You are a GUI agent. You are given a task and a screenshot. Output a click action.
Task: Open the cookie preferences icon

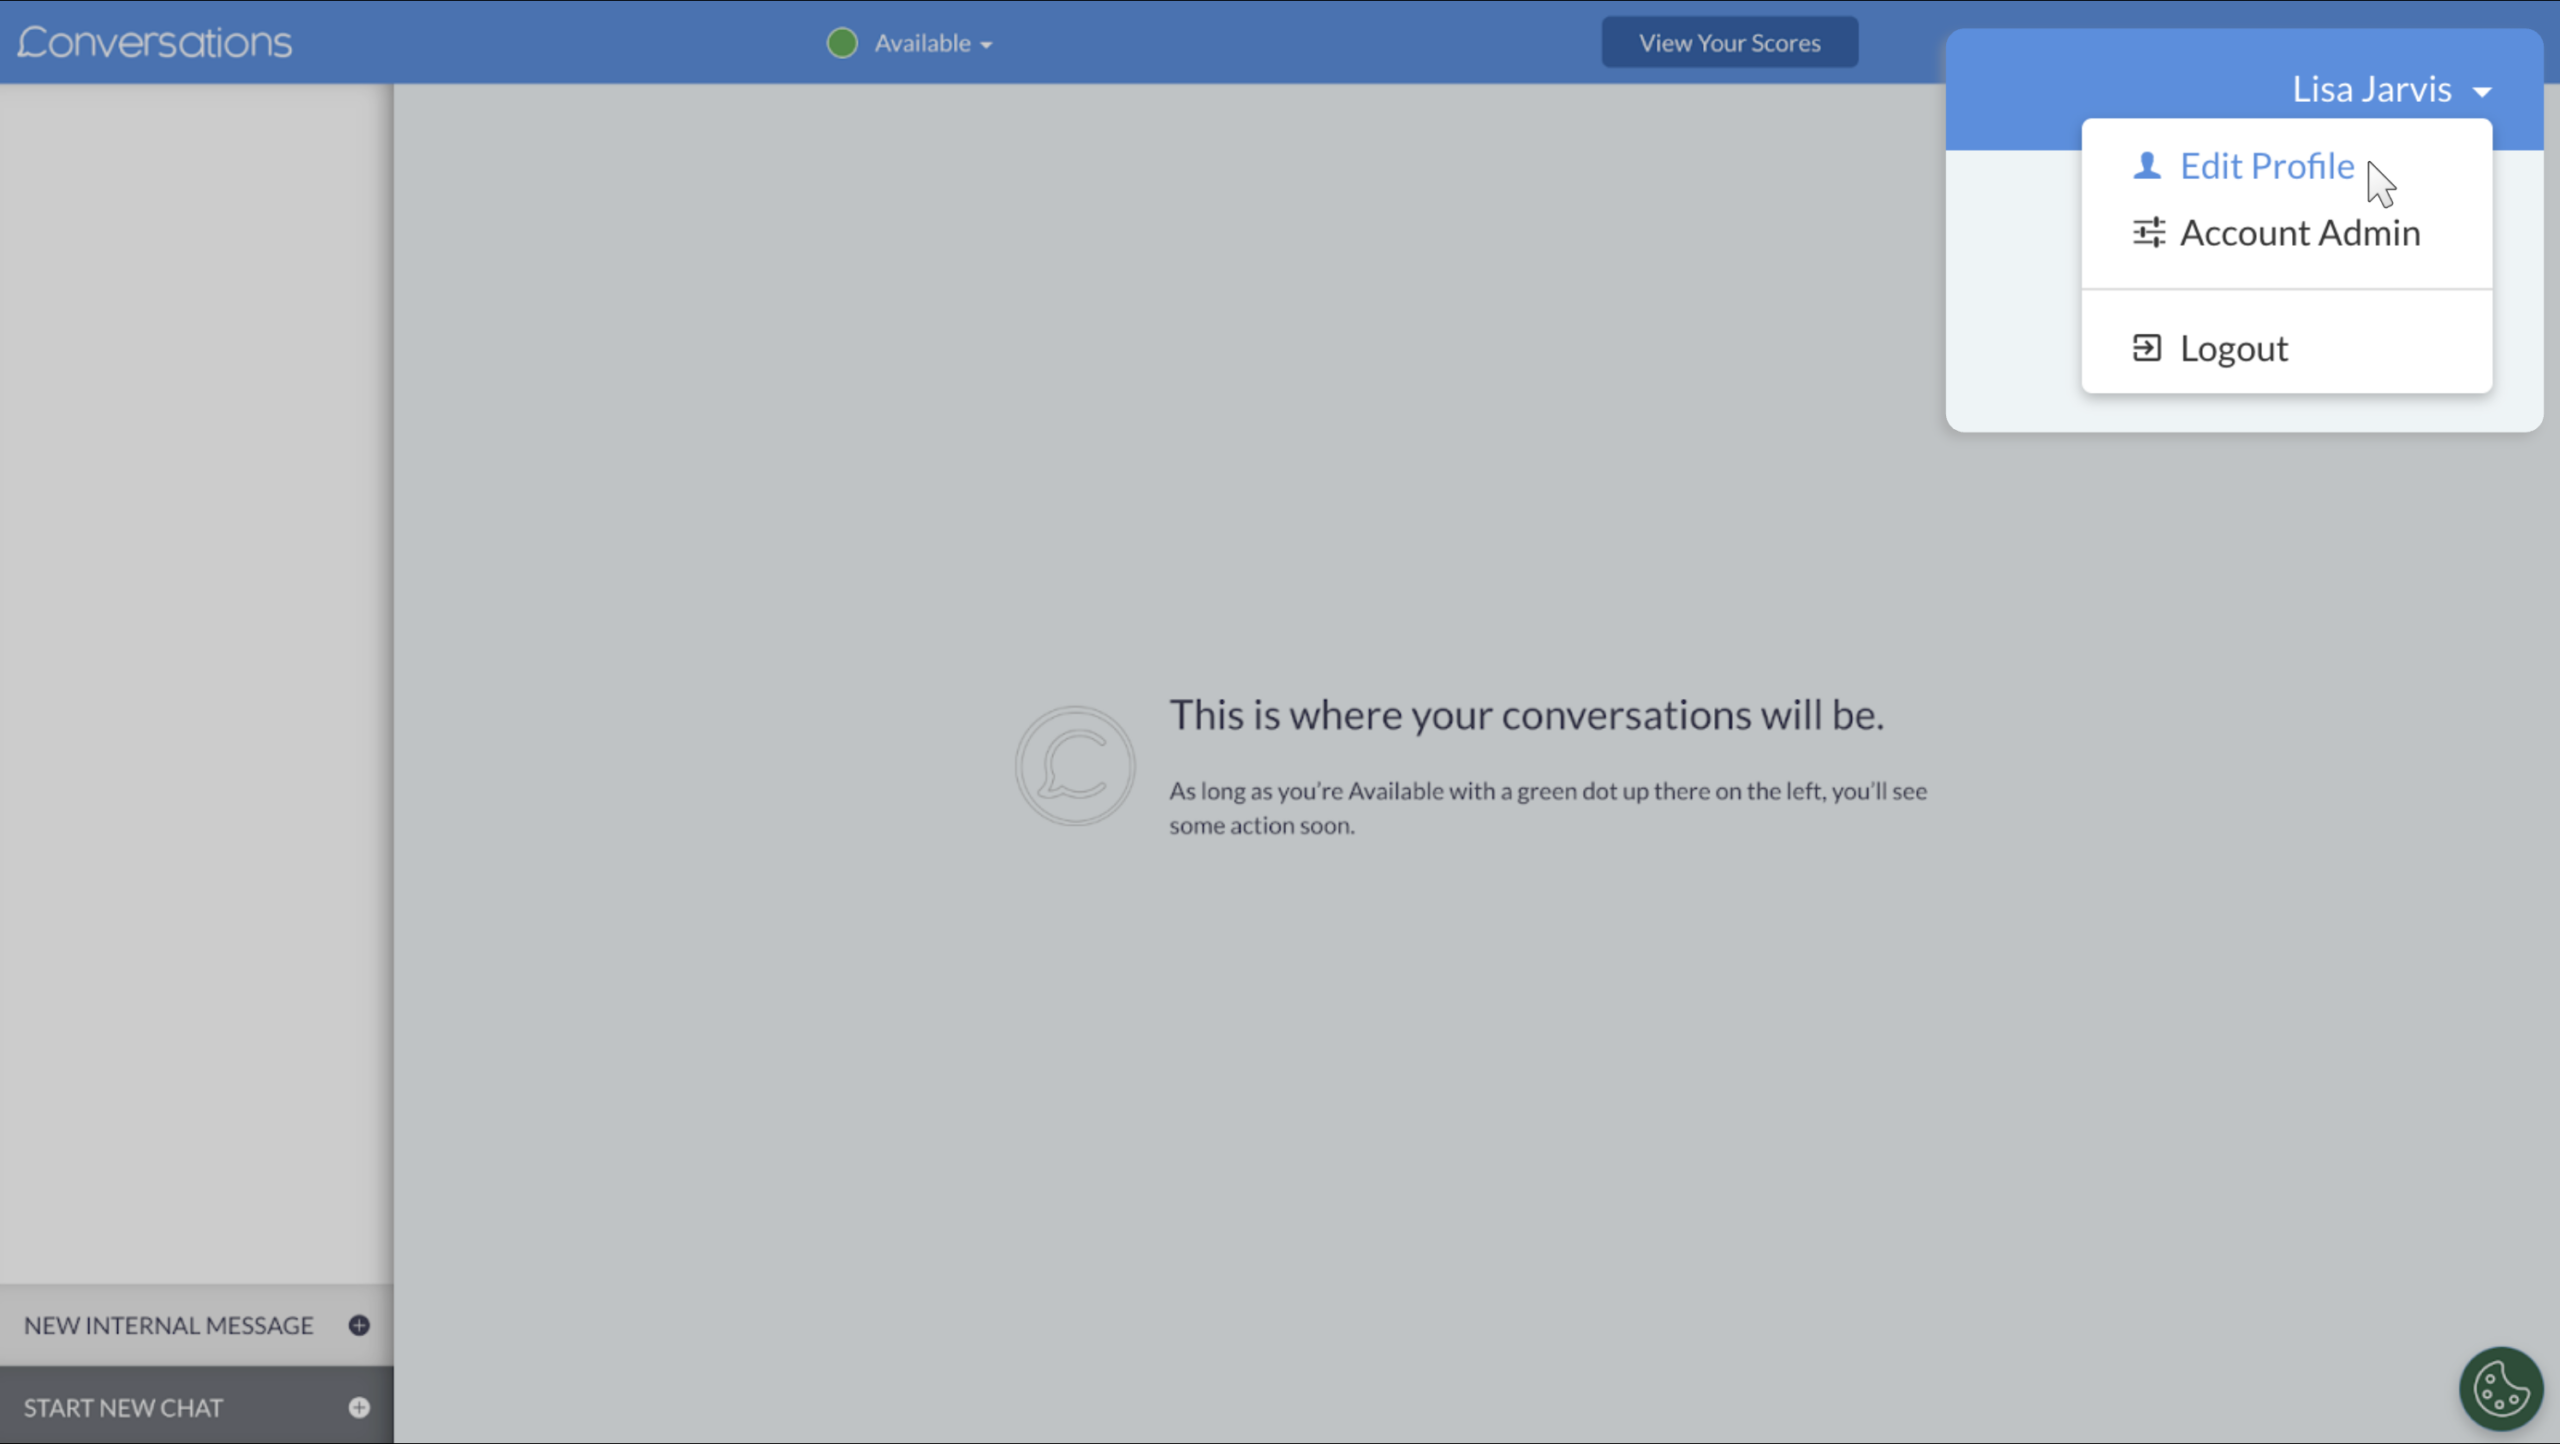click(x=2501, y=1388)
